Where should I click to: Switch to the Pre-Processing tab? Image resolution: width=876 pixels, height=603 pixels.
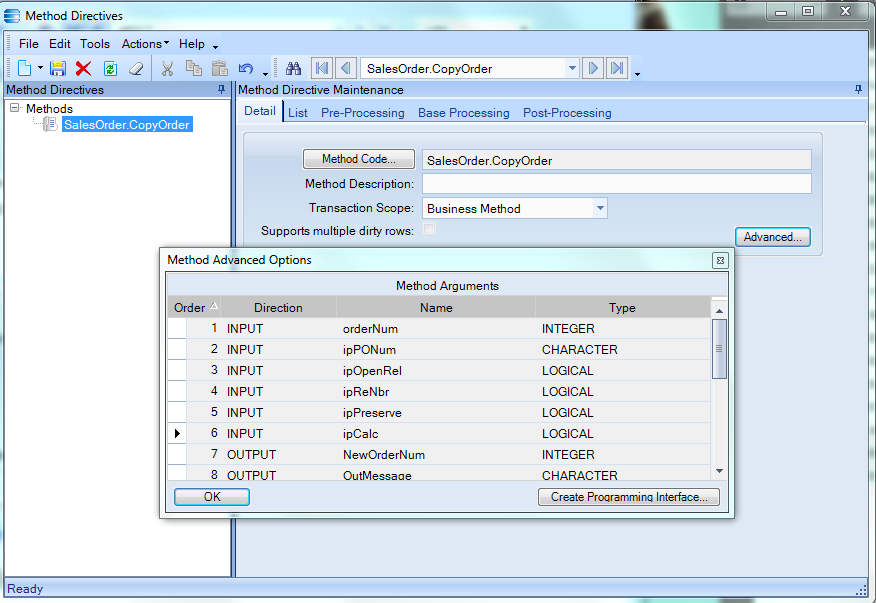(x=363, y=113)
